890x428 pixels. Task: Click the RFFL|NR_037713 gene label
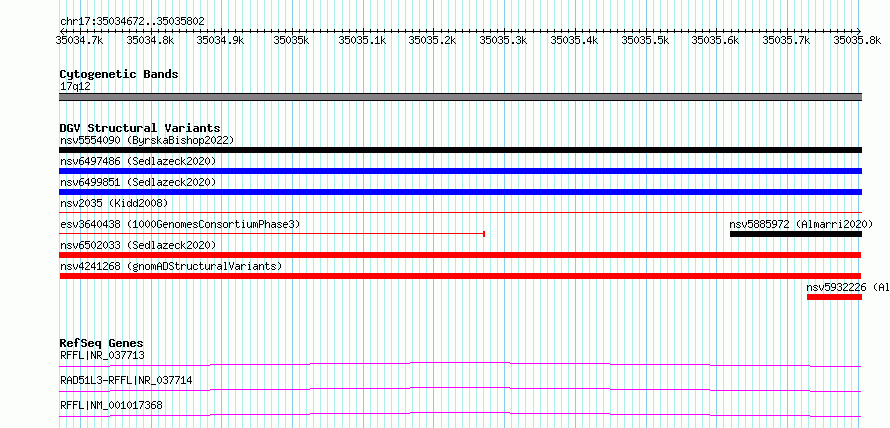[102, 356]
